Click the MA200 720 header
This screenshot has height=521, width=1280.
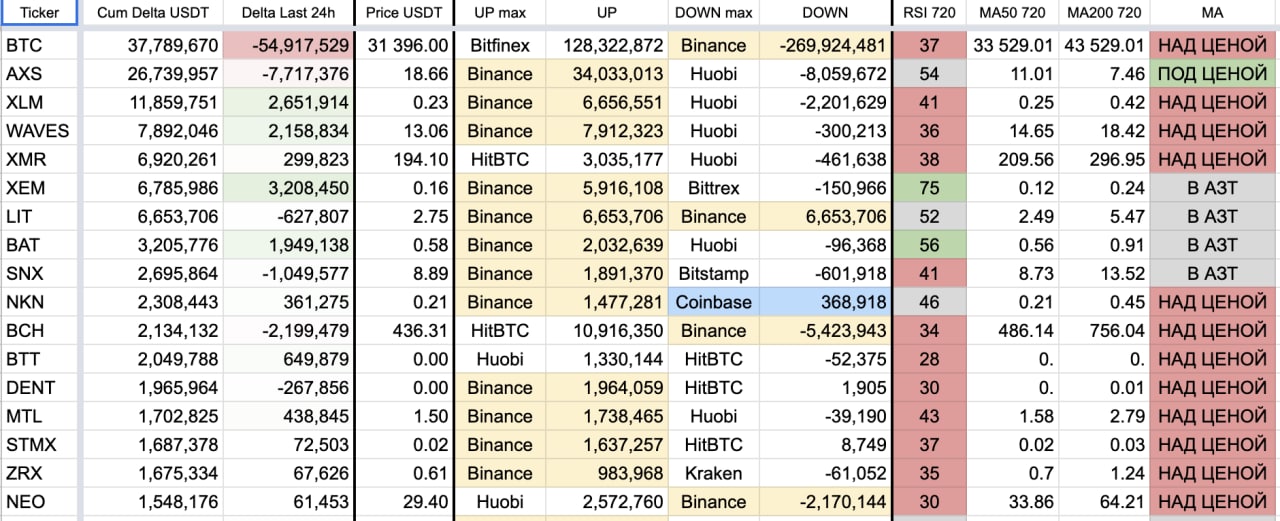1104,14
